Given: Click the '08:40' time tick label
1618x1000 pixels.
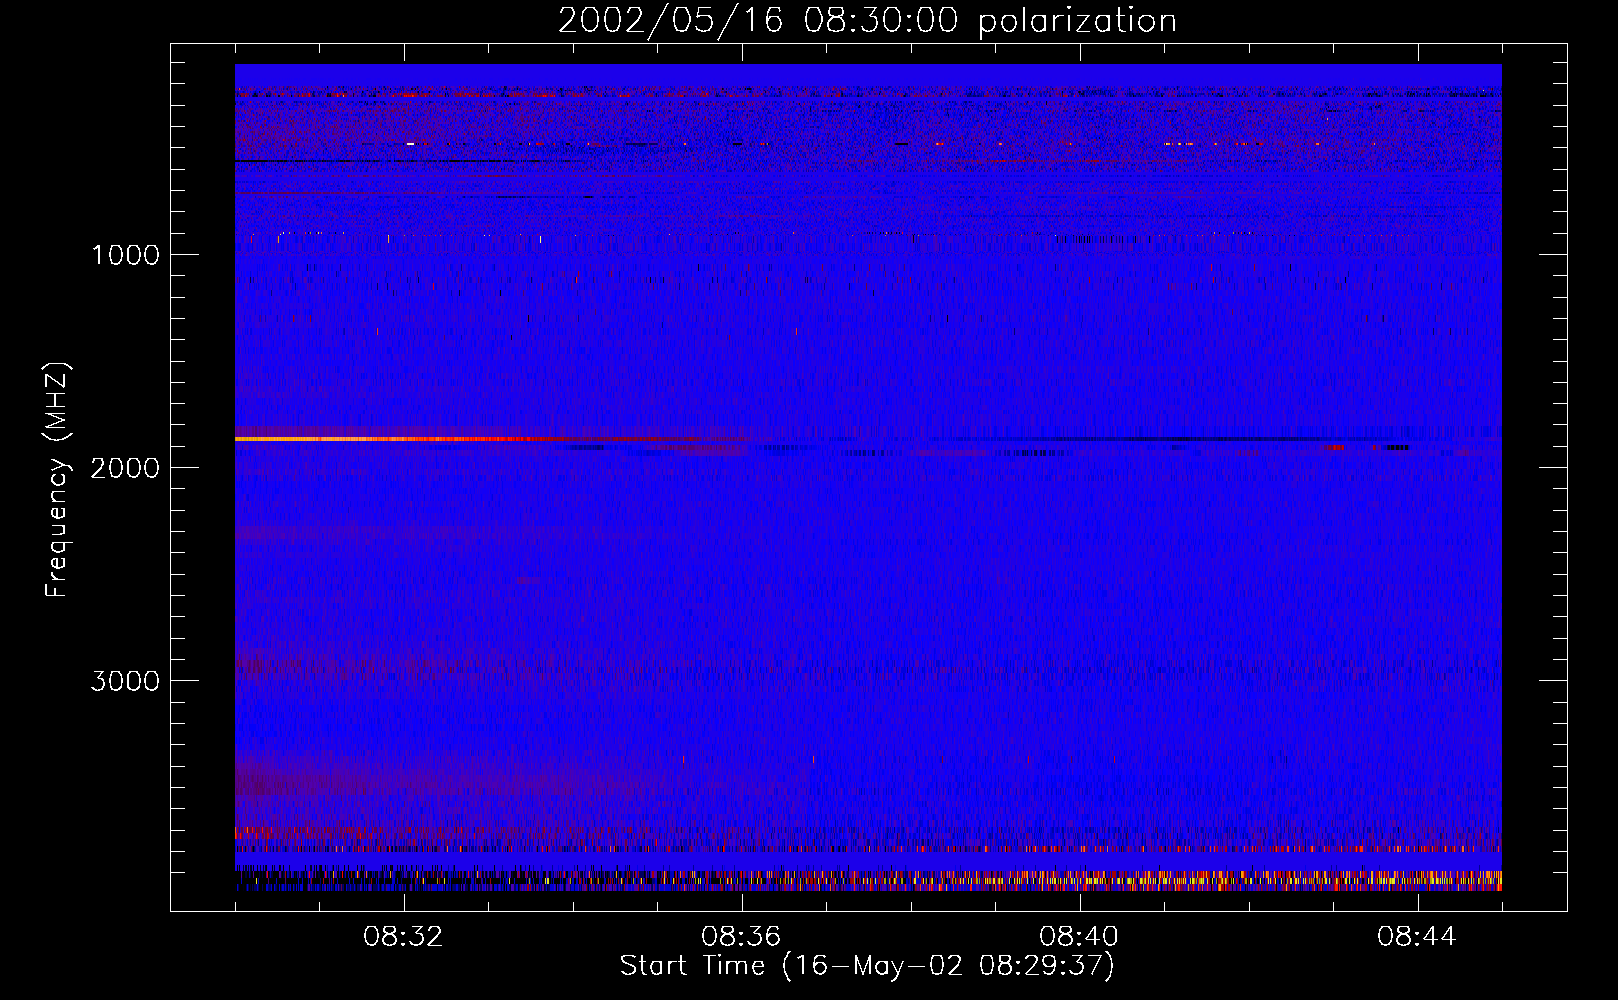Looking at the screenshot, I should click(1079, 937).
